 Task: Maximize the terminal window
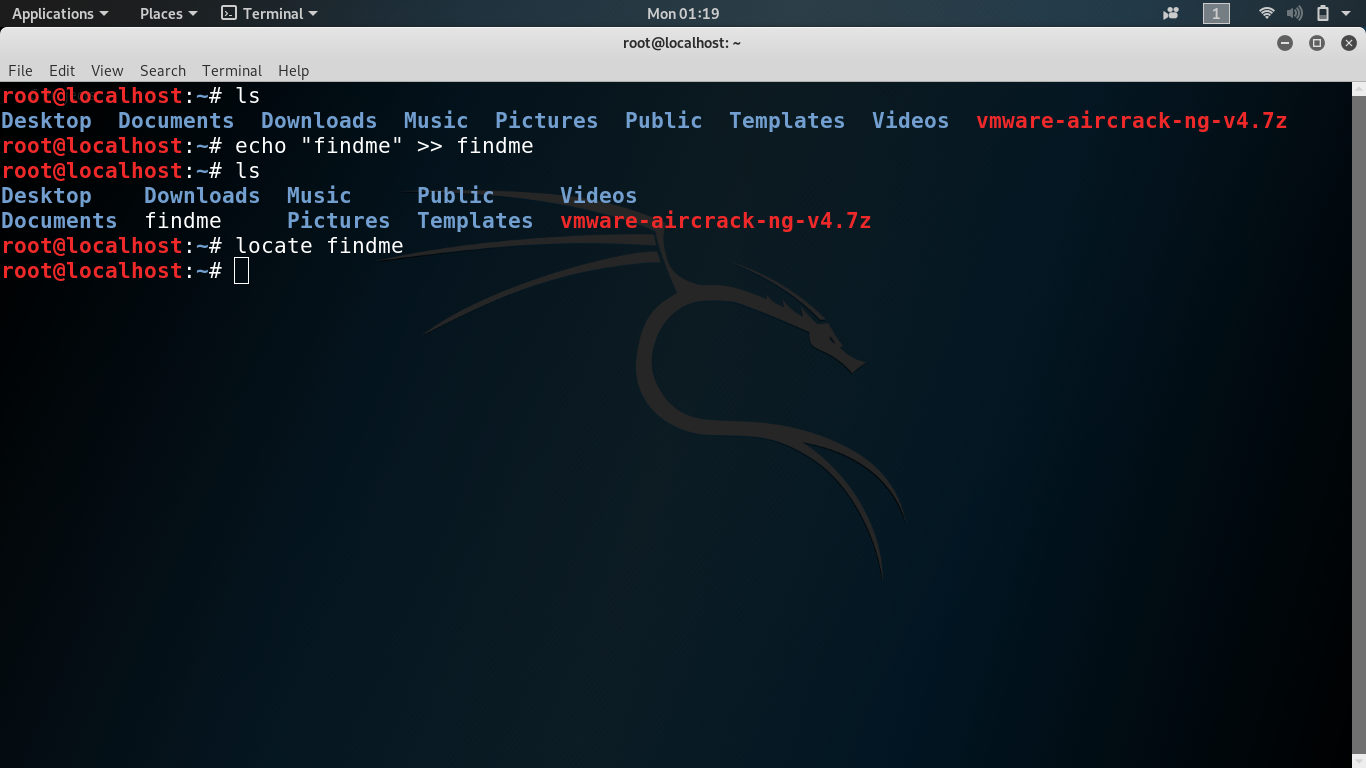(1317, 43)
